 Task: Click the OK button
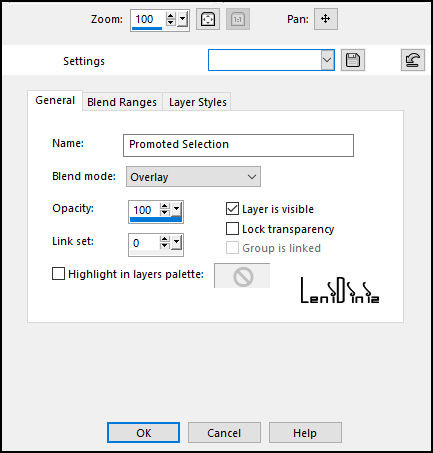coord(144,433)
